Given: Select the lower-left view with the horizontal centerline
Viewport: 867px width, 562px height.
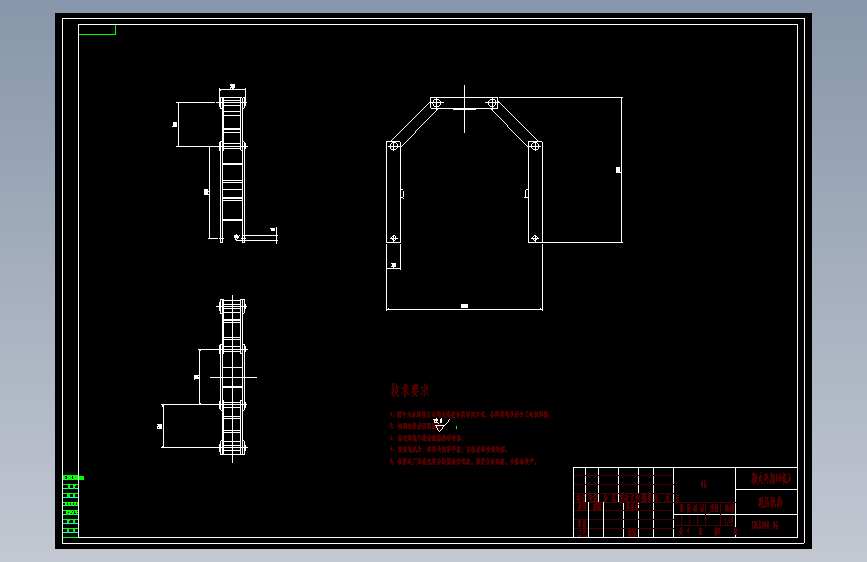Looking at the screenshot, I should [x=231, y=379].
